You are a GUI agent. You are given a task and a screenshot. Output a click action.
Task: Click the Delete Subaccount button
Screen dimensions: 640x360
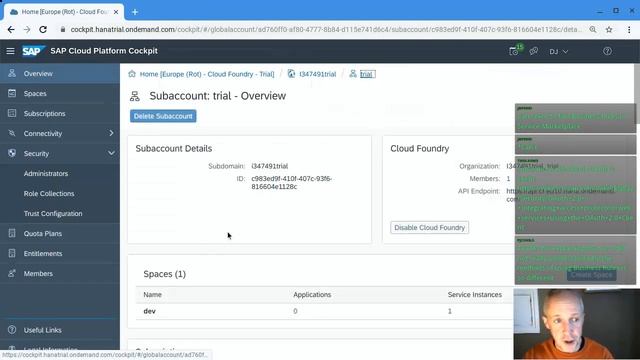tap(163, 116)
